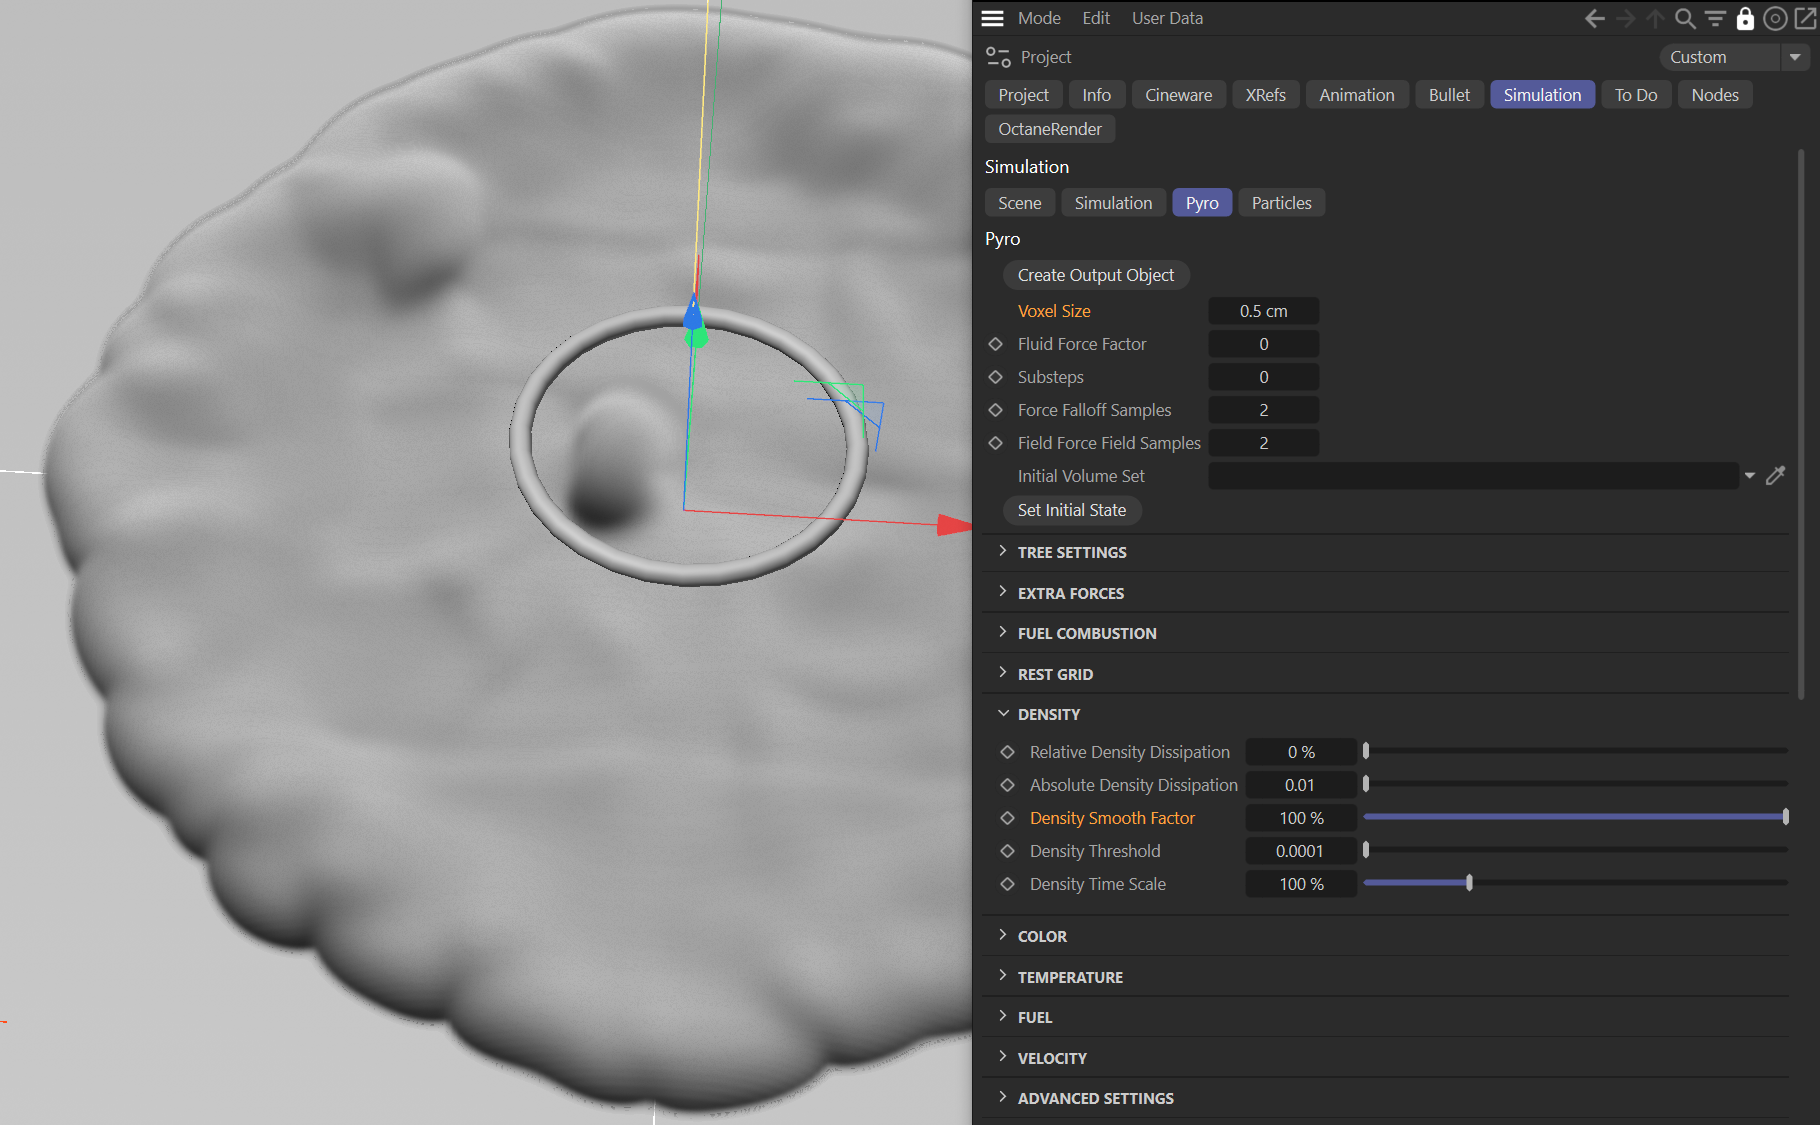Go forward with the right arrow icon
The image size is (1820, 1125).
pyautogui.click(x=1626, y=18)
